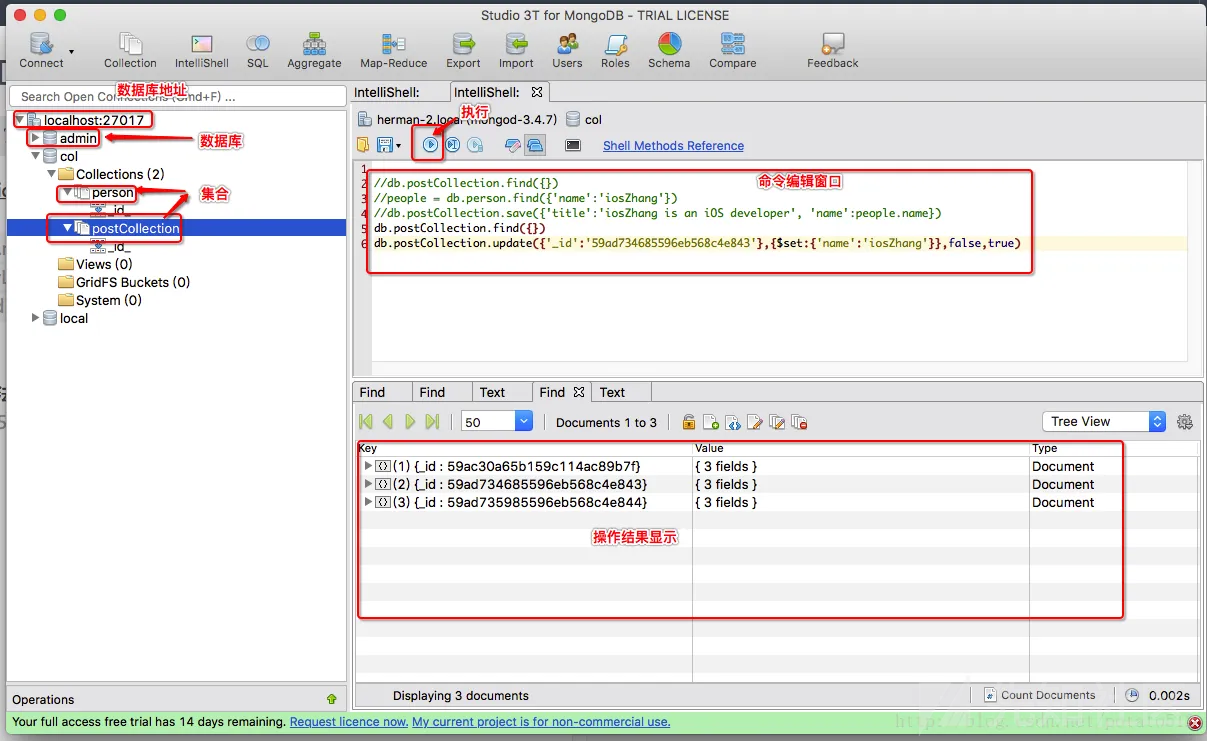Save the script with the floppy disk icon

(x=385, y=145)
